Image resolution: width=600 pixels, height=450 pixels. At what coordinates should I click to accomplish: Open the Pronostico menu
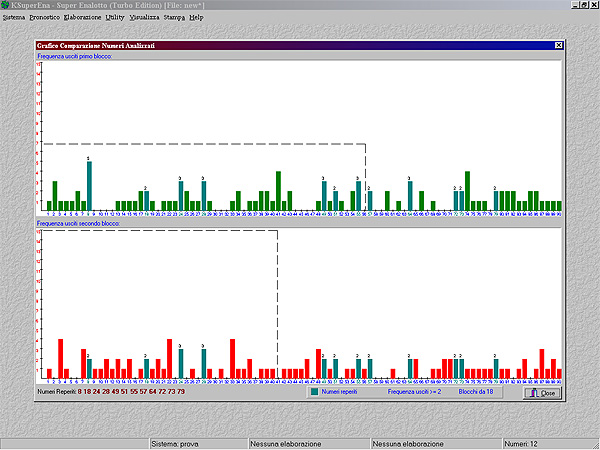(x=44, y=18)
